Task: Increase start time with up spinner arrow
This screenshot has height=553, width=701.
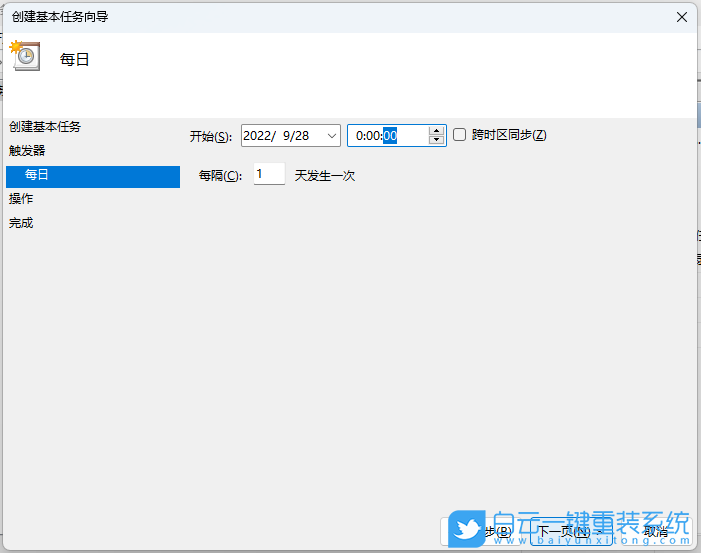Action: pyautogui.click(x=436, y=131)
